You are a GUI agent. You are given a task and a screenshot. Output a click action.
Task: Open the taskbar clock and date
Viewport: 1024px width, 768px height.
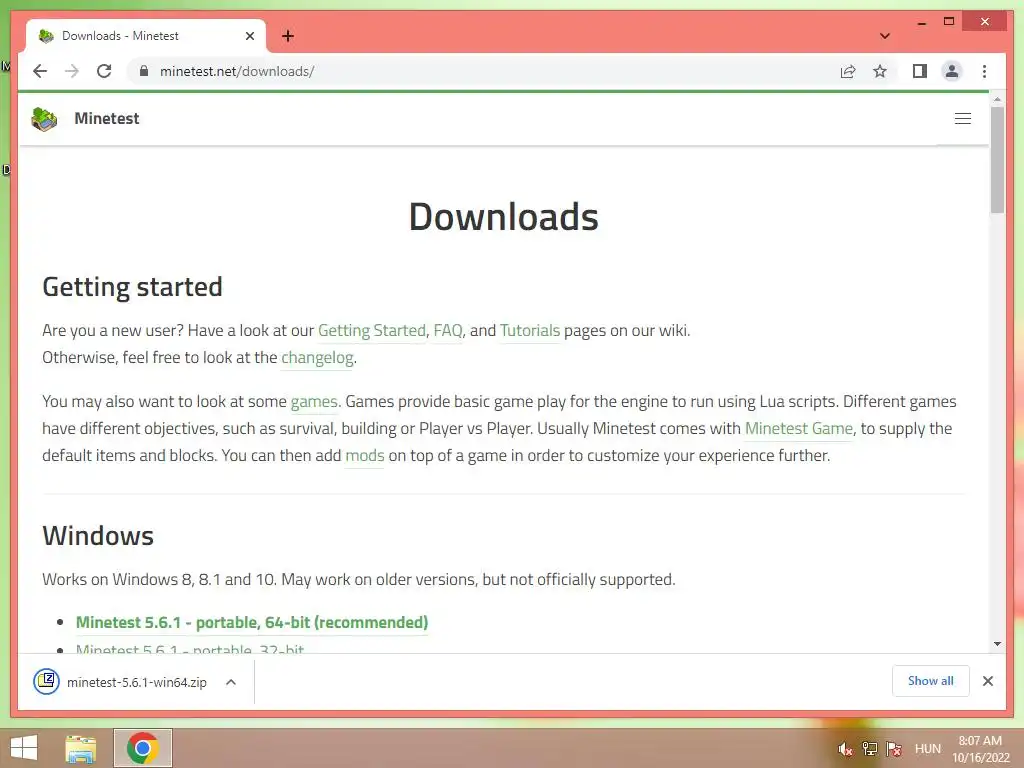[x=980, y=749]
